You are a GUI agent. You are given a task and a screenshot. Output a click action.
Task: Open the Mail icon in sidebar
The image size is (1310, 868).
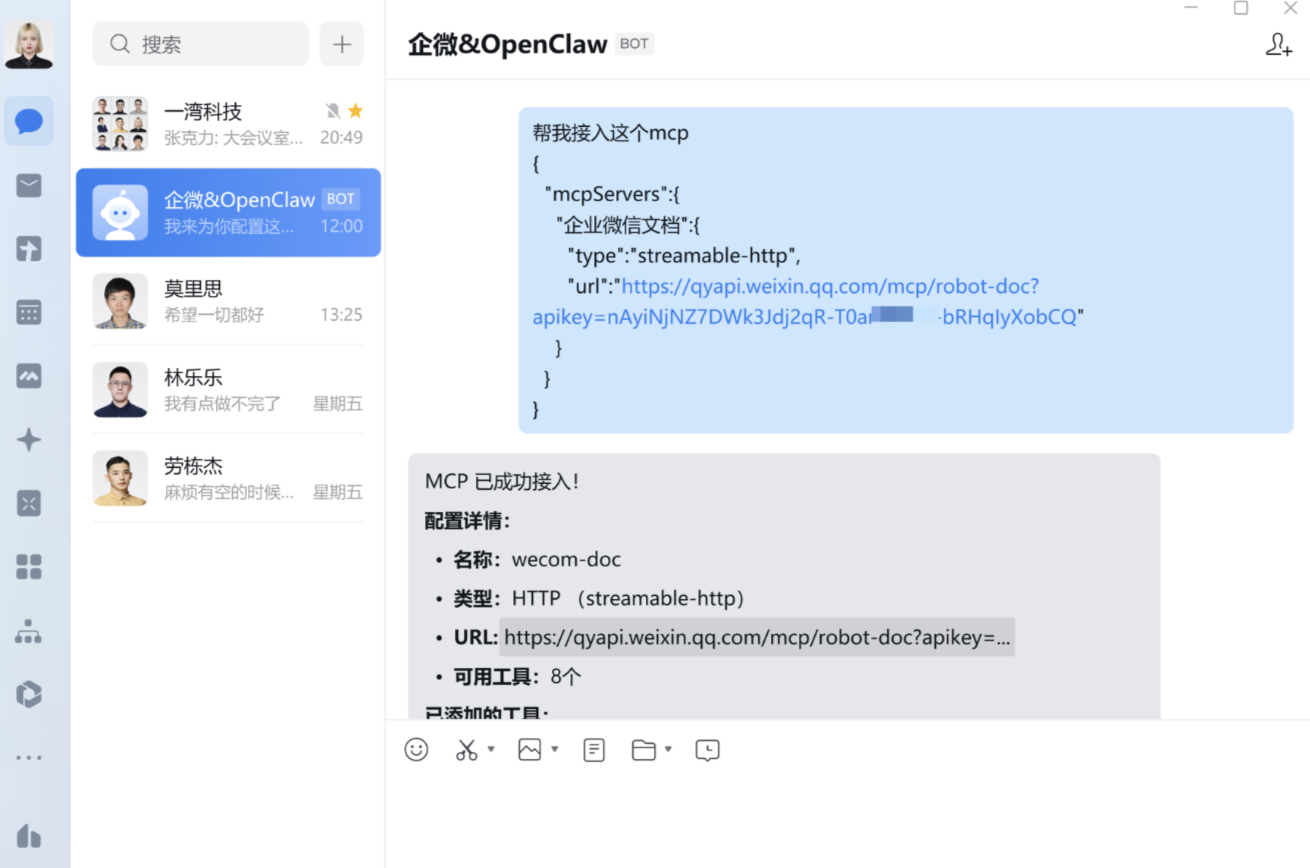coord(29,185)
